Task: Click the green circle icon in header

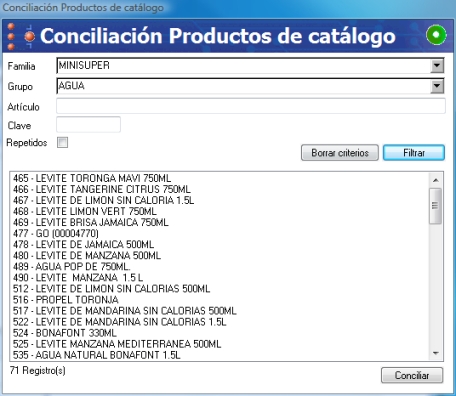Action: (436, 35)
